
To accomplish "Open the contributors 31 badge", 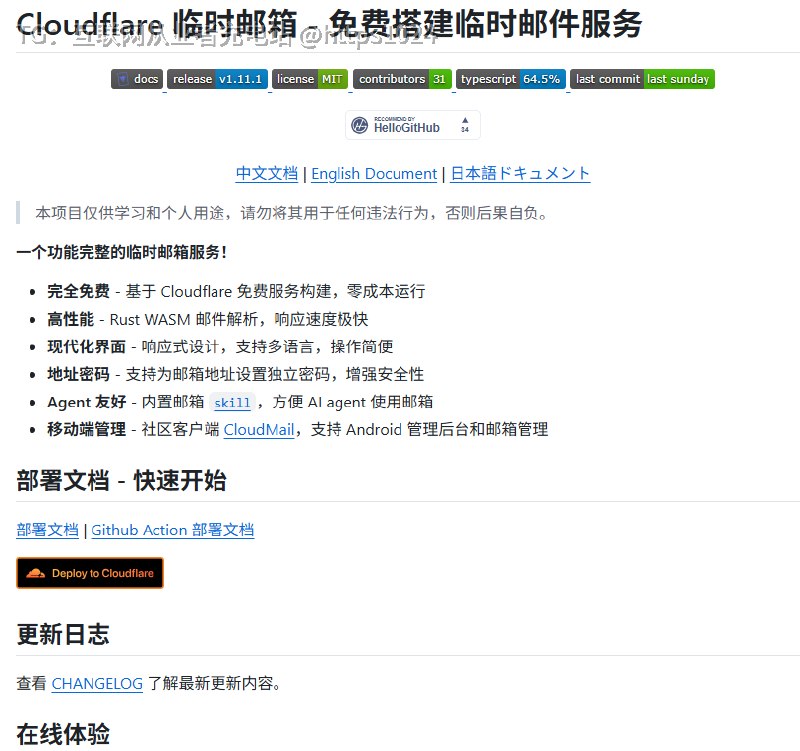I will coord(402,79).
